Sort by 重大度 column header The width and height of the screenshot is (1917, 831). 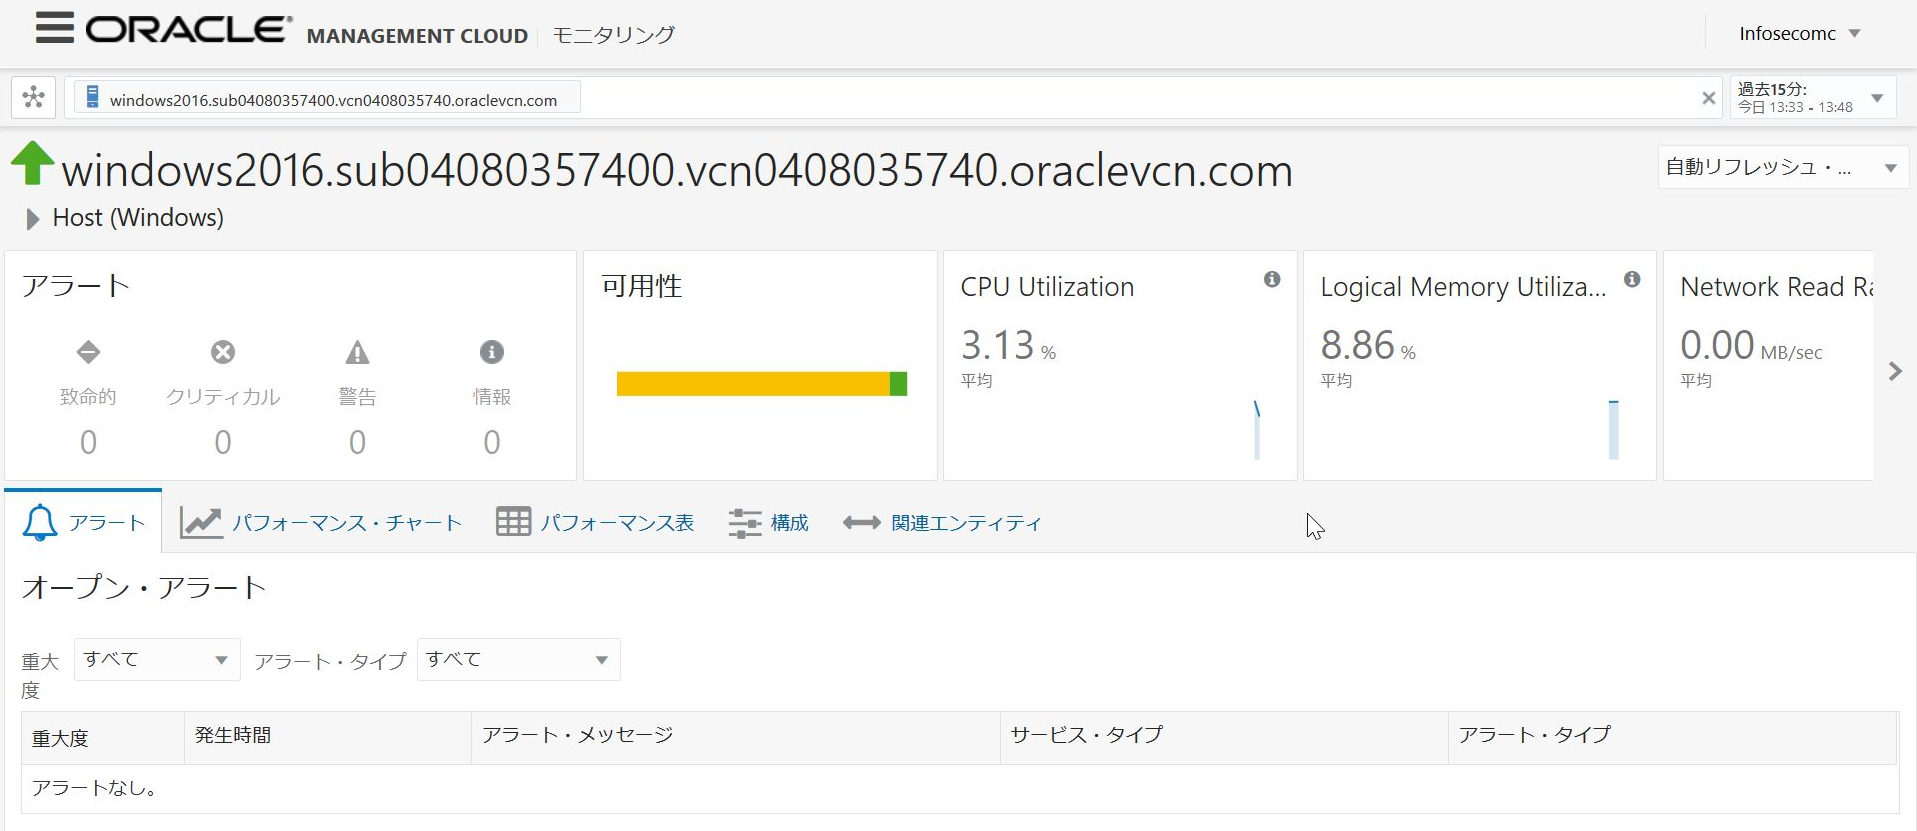point(103,738)
